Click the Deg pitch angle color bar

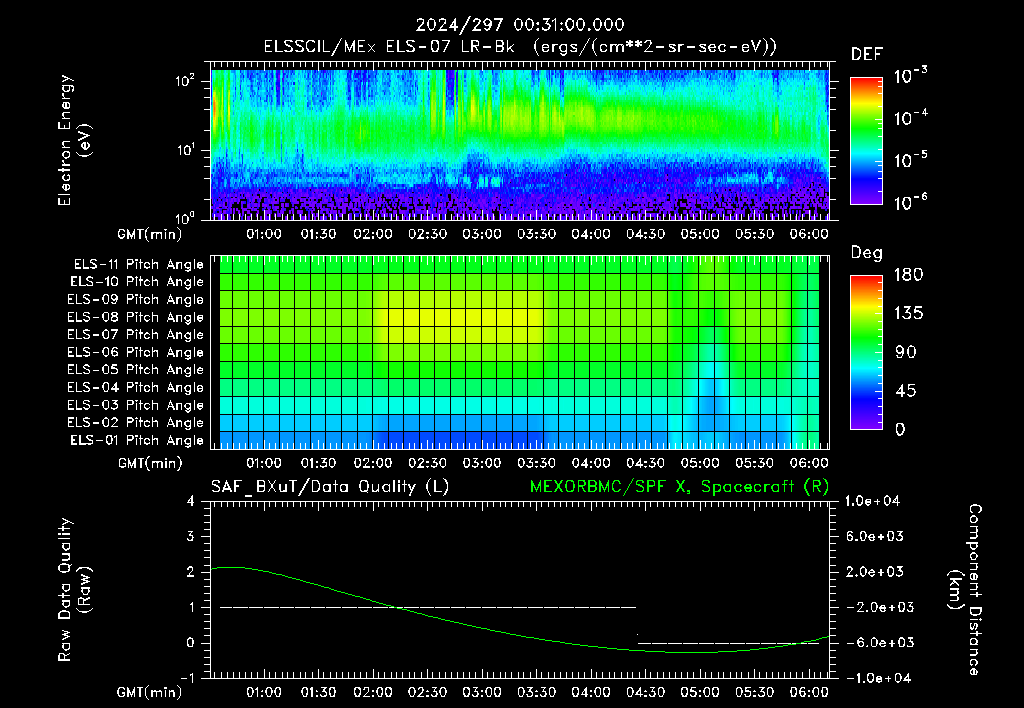tap(866, 352)
